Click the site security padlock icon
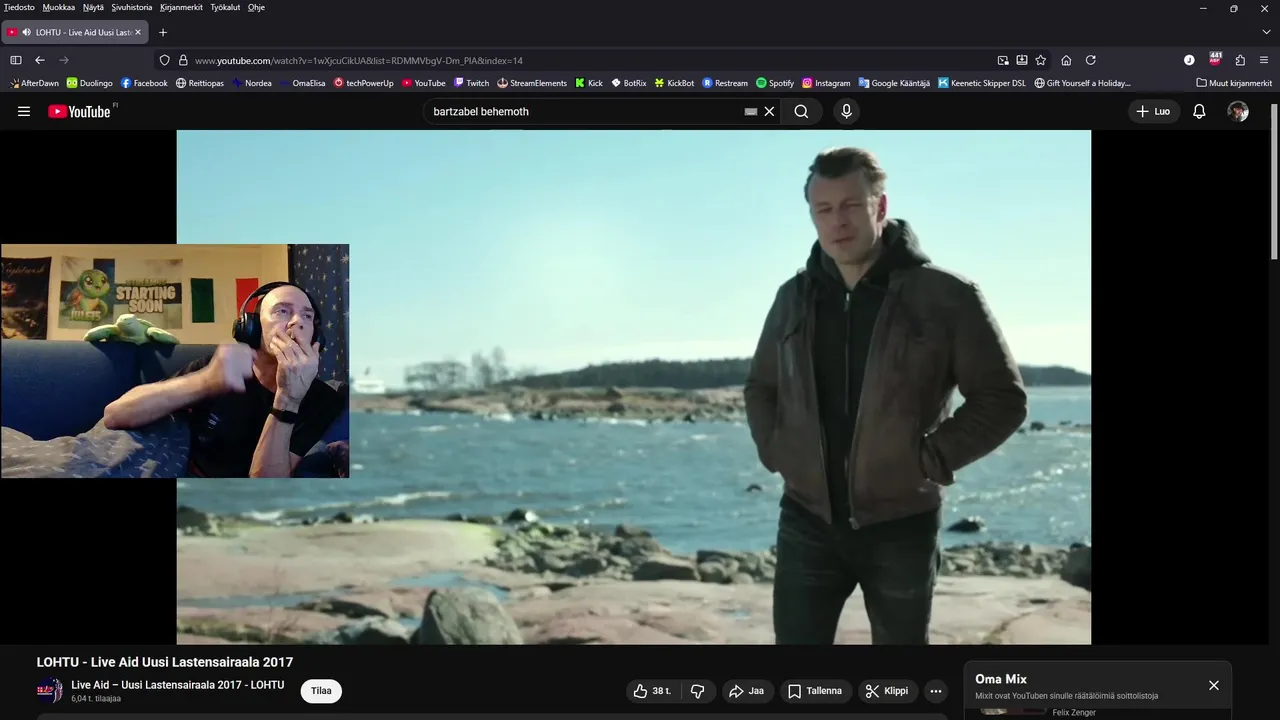Viewport: 1280px width, 720px height. tap(183, 60)
